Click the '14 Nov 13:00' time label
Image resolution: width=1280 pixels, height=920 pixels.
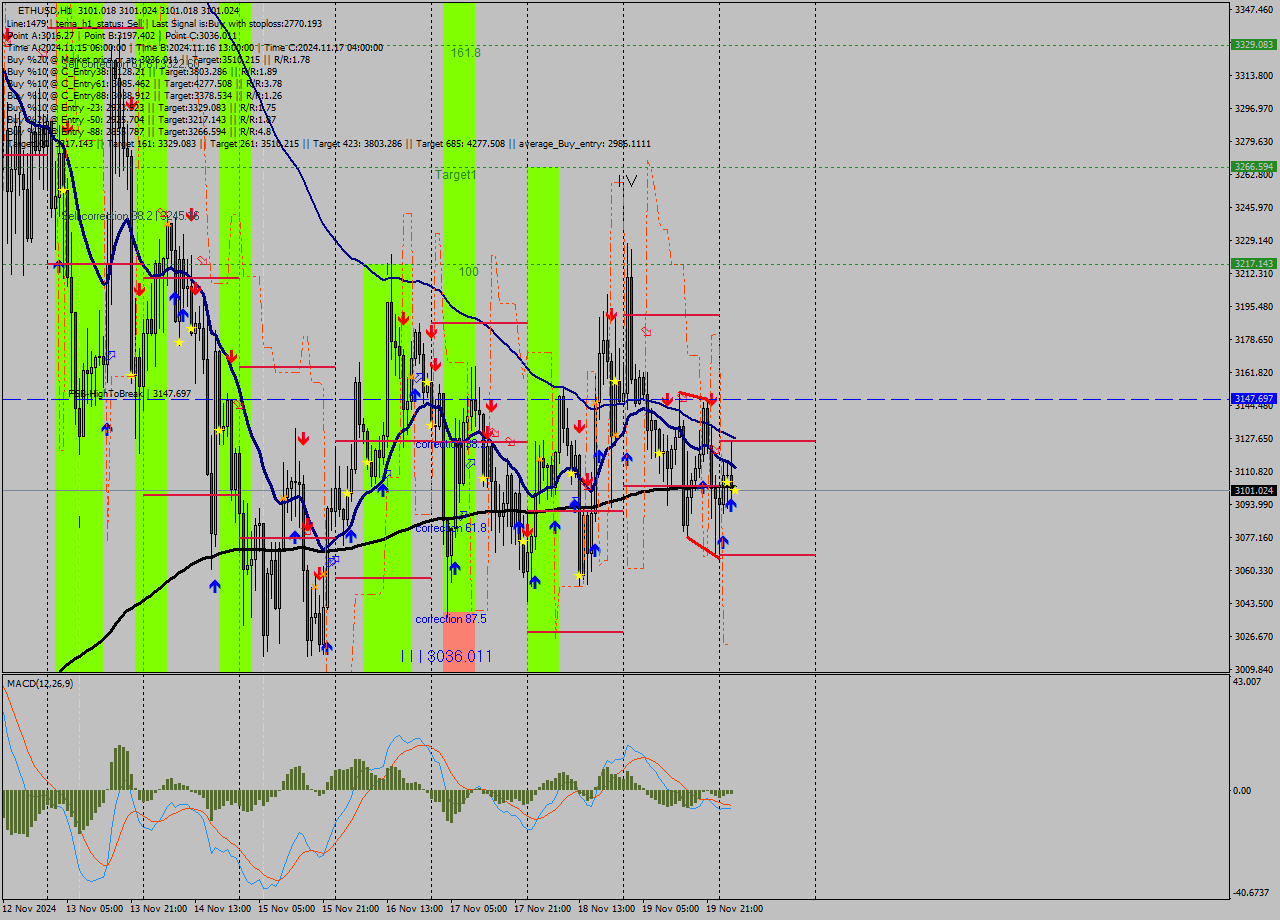pos(222,909)
